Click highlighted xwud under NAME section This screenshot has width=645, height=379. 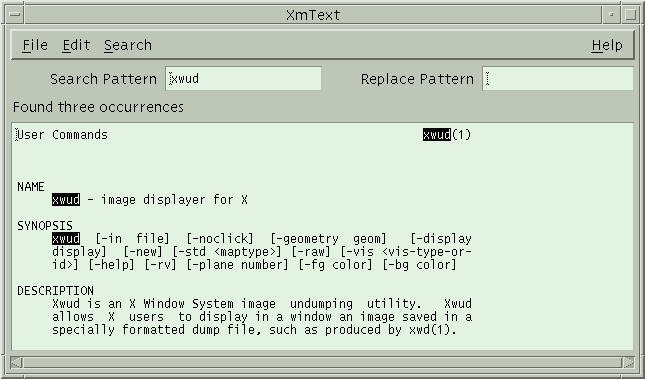(x=66, y=200)
